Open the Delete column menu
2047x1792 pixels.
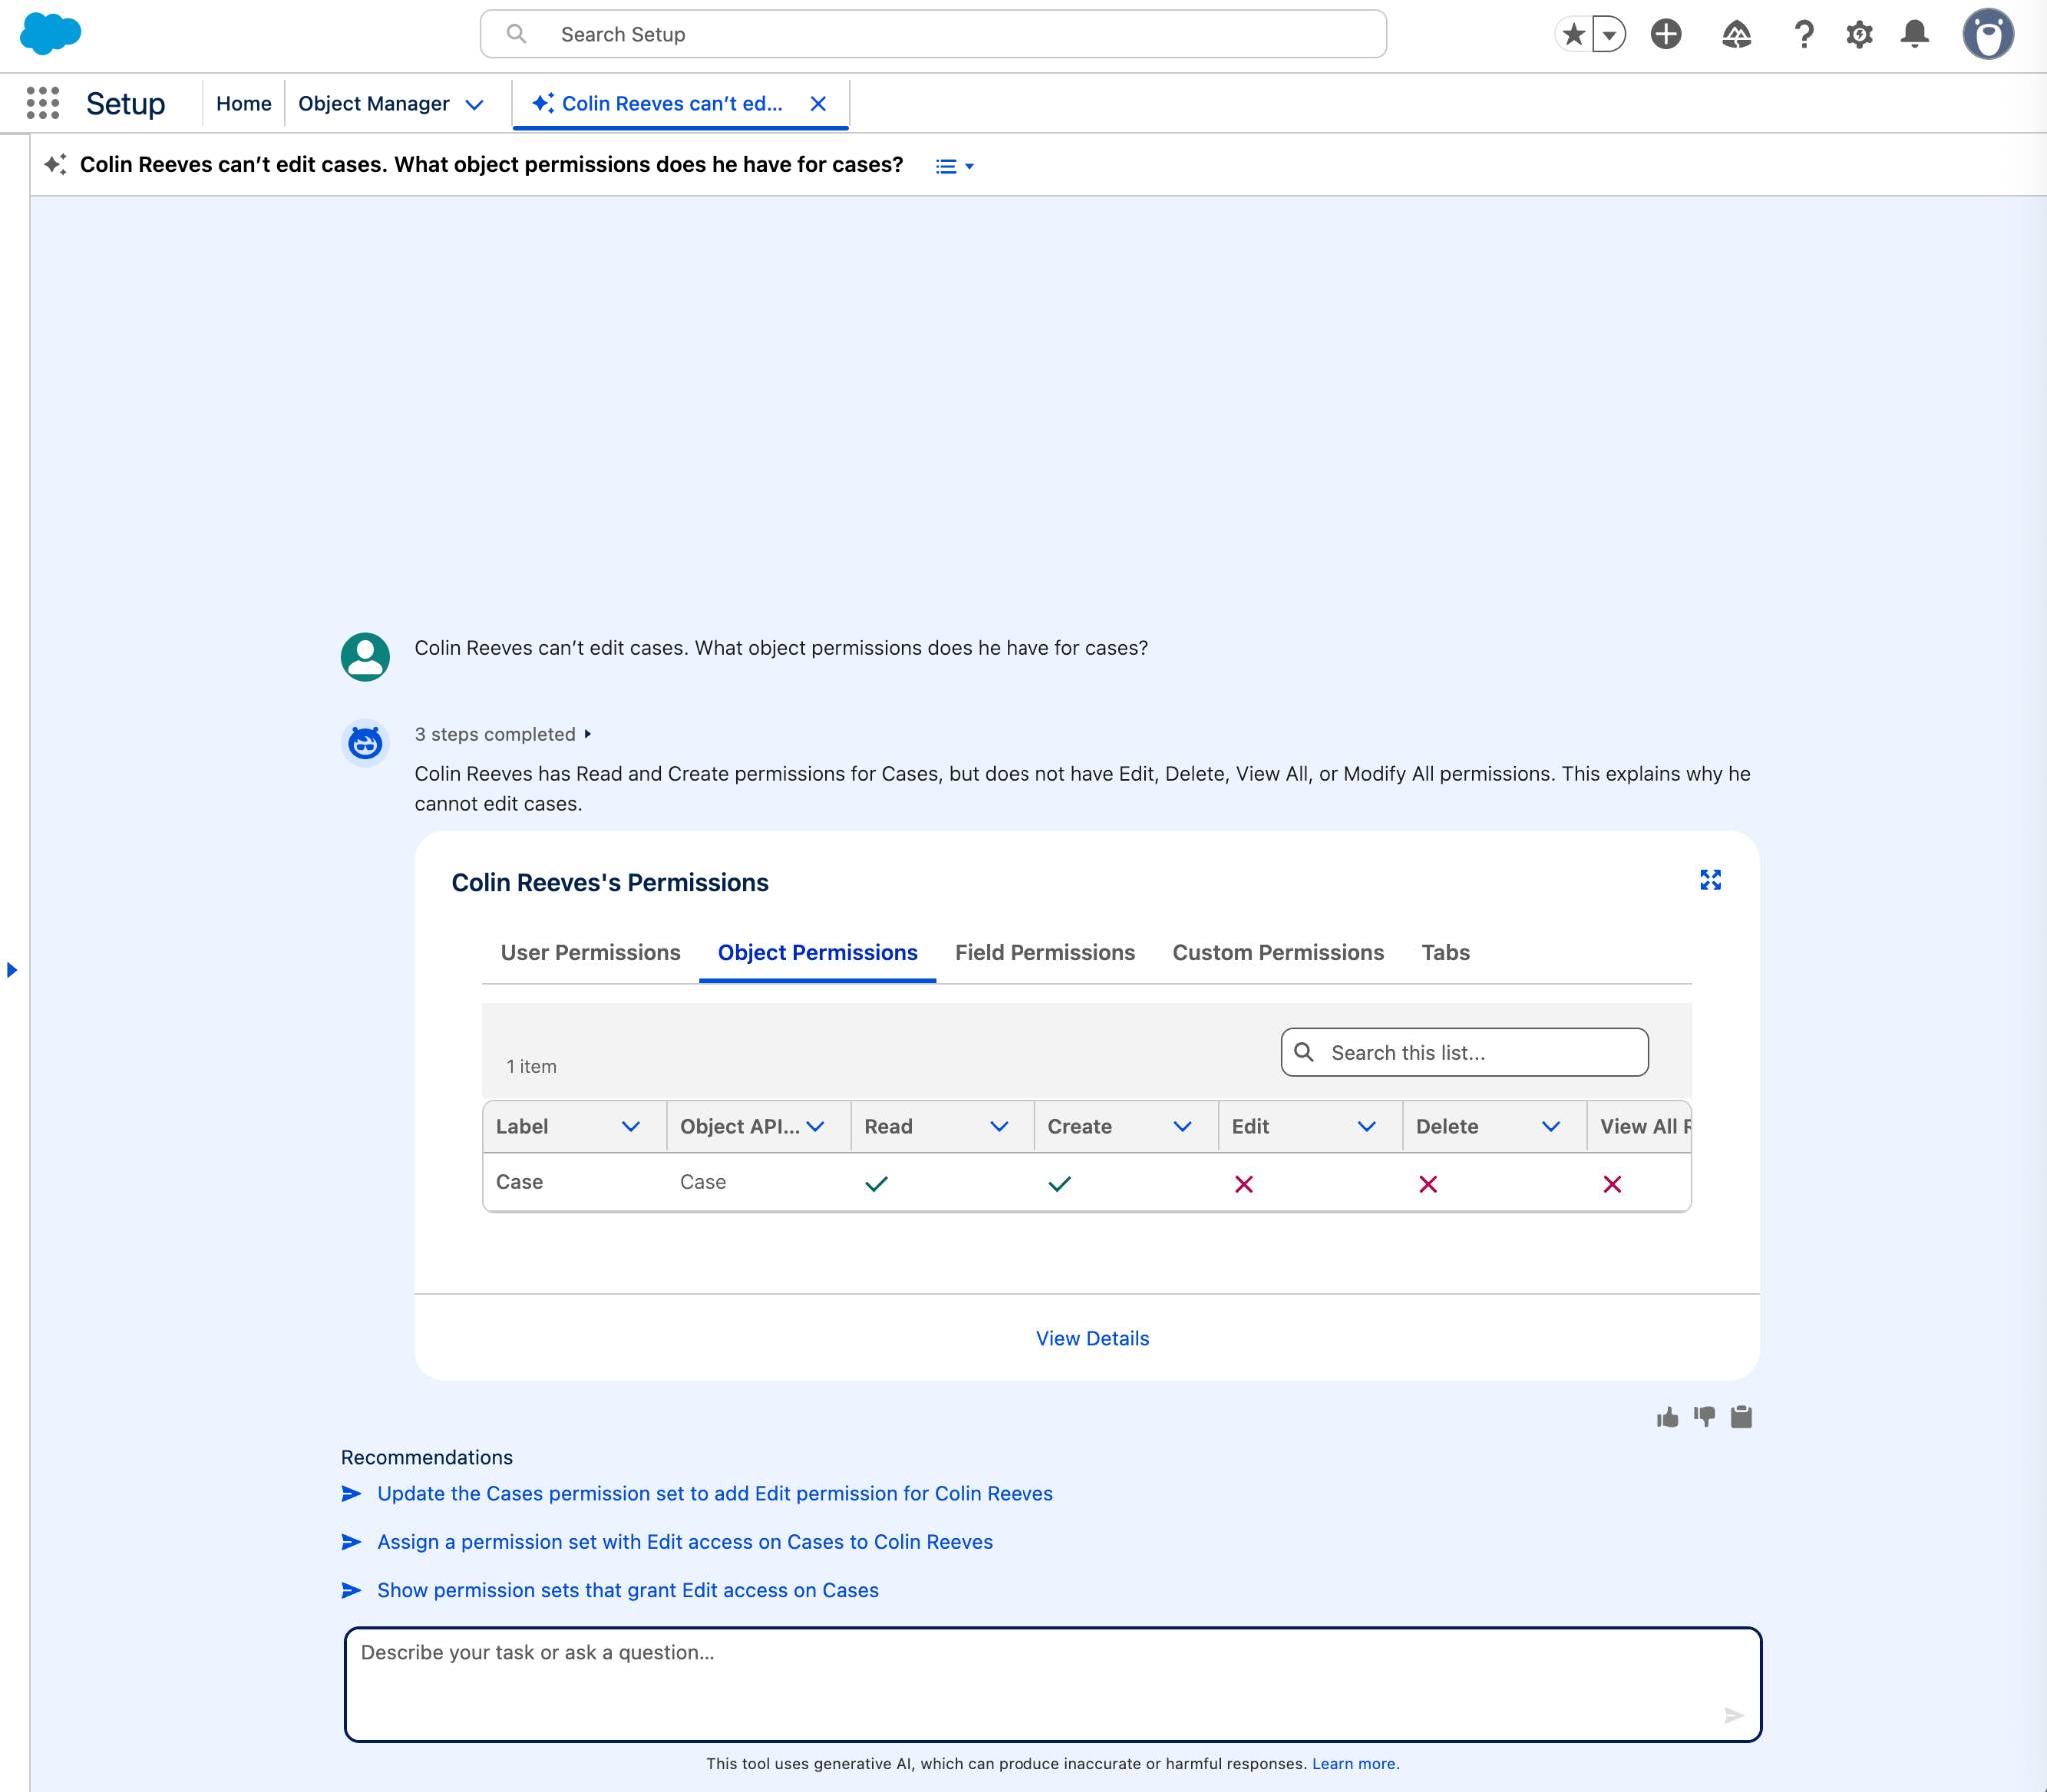pyautogui.click(x=1551, y=1127)
